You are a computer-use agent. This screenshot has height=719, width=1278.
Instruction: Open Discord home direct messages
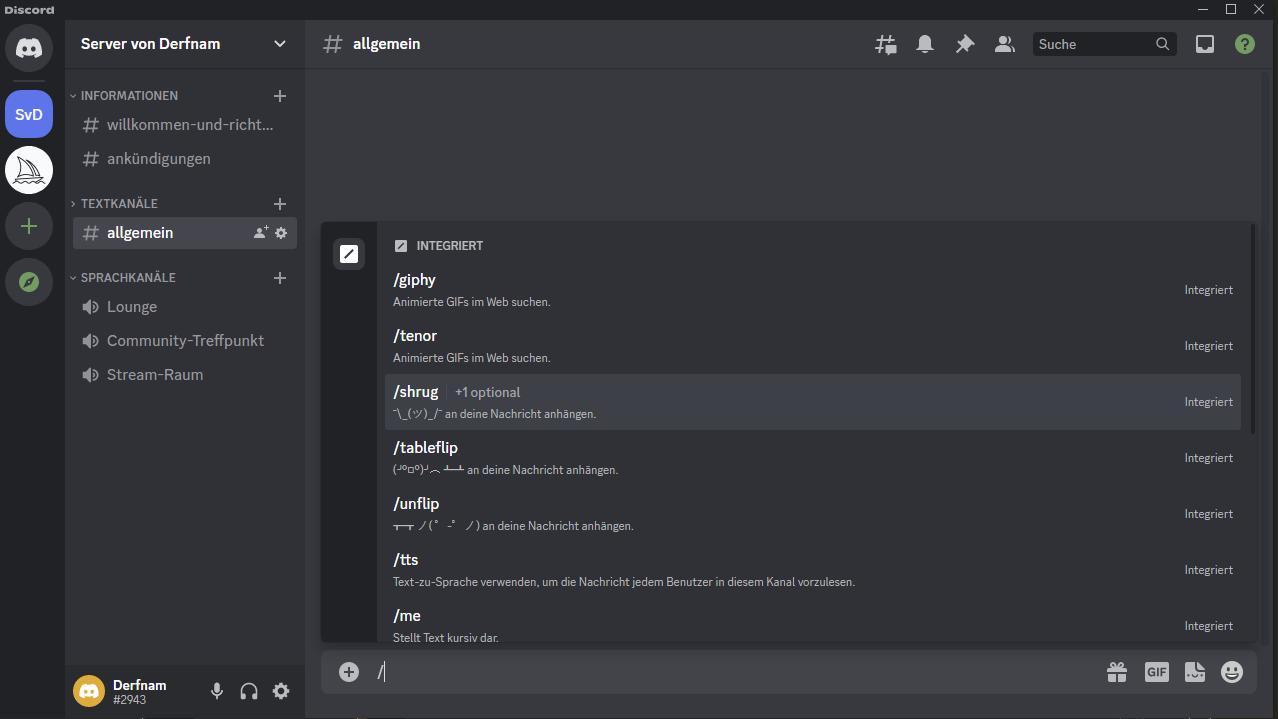(29, 48)
